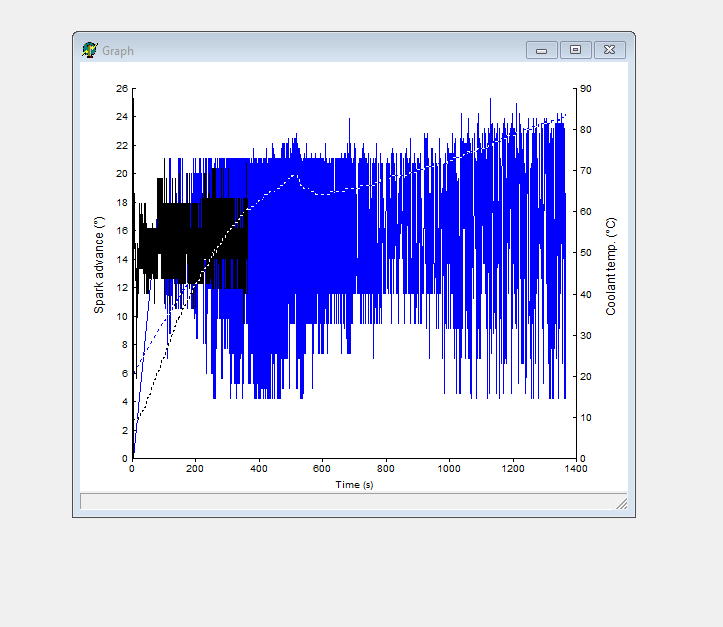Image resolution: width=723 pixels, height=627 pixels.
Task: Click the 'Spark advance (°)' axis label
Action: coord(99,265)
